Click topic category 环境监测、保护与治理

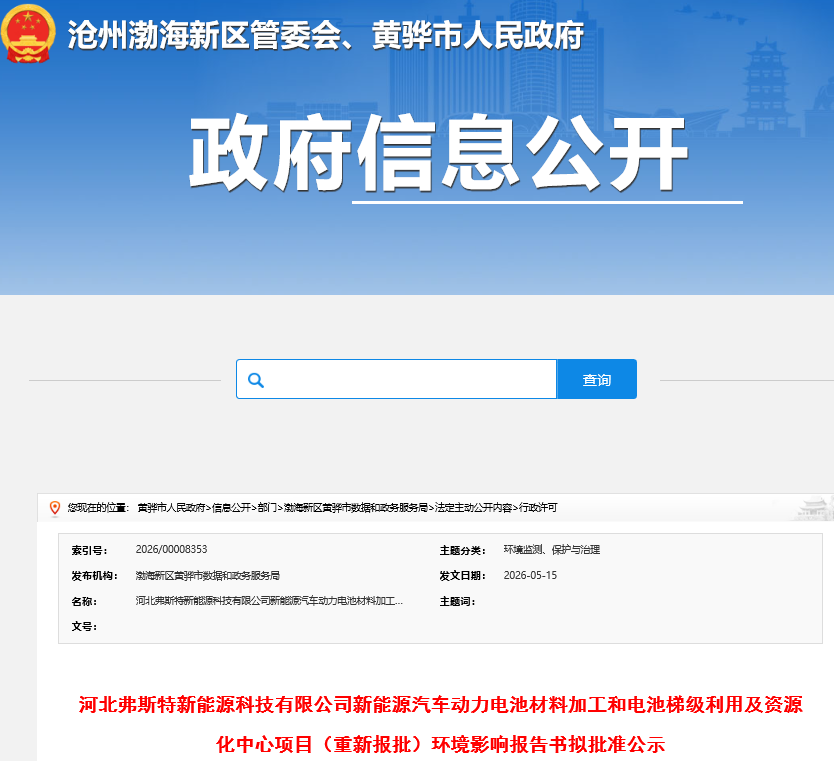(x=552, y=550)
